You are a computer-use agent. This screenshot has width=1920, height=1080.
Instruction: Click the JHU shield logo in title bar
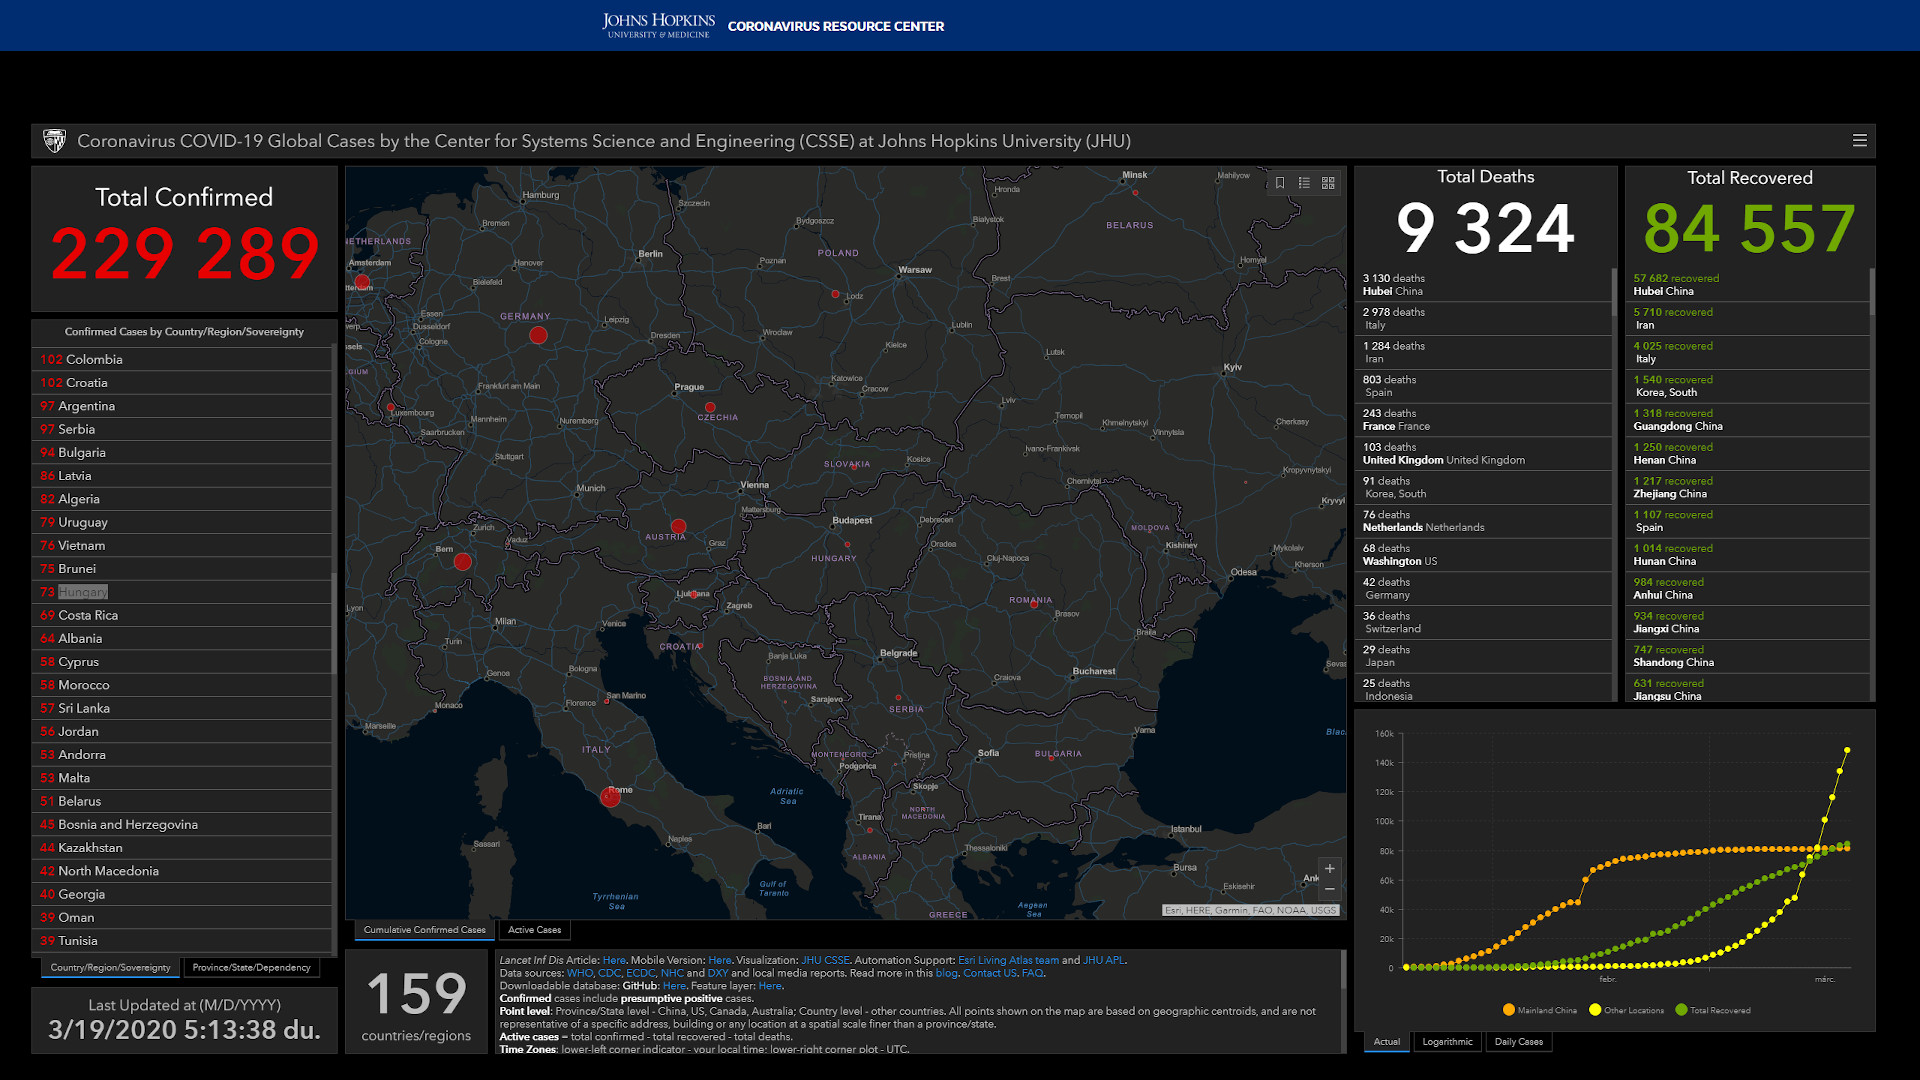pyautogui.click(x=54, y=141)
